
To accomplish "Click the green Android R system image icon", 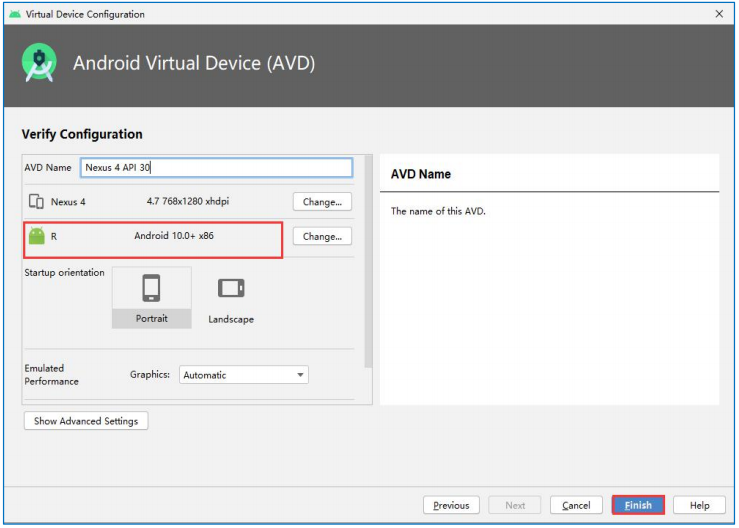I will [x=36, y=236].
